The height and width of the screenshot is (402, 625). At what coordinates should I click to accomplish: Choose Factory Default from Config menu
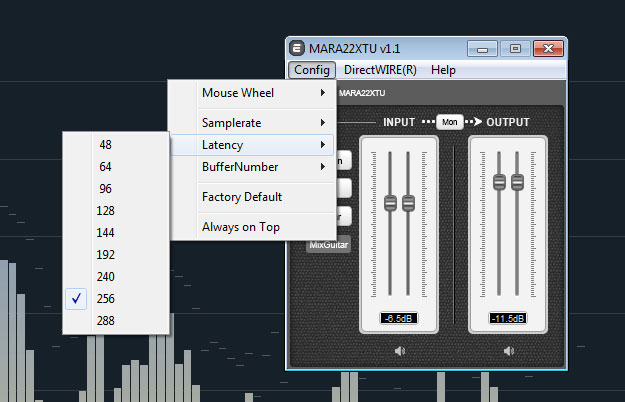tap(252, 197)
